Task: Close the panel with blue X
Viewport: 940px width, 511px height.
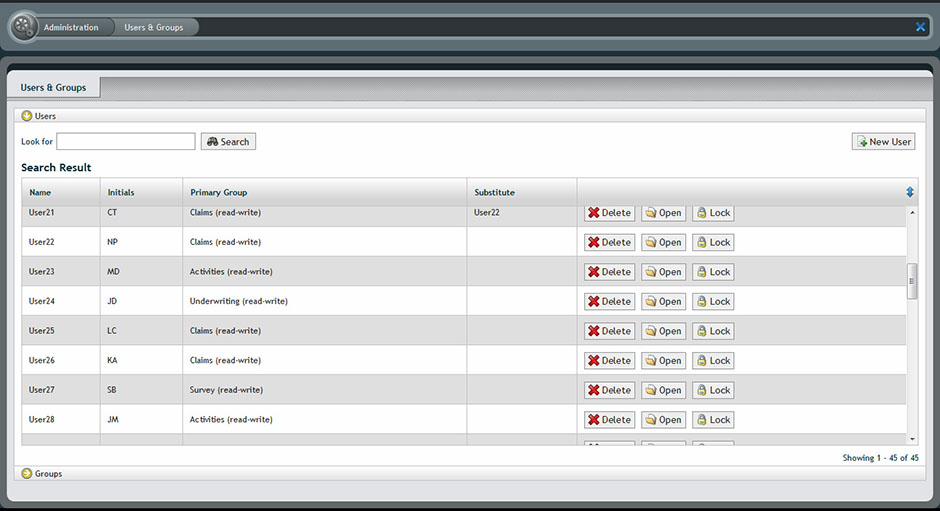Action: click(x=920, y=27)
